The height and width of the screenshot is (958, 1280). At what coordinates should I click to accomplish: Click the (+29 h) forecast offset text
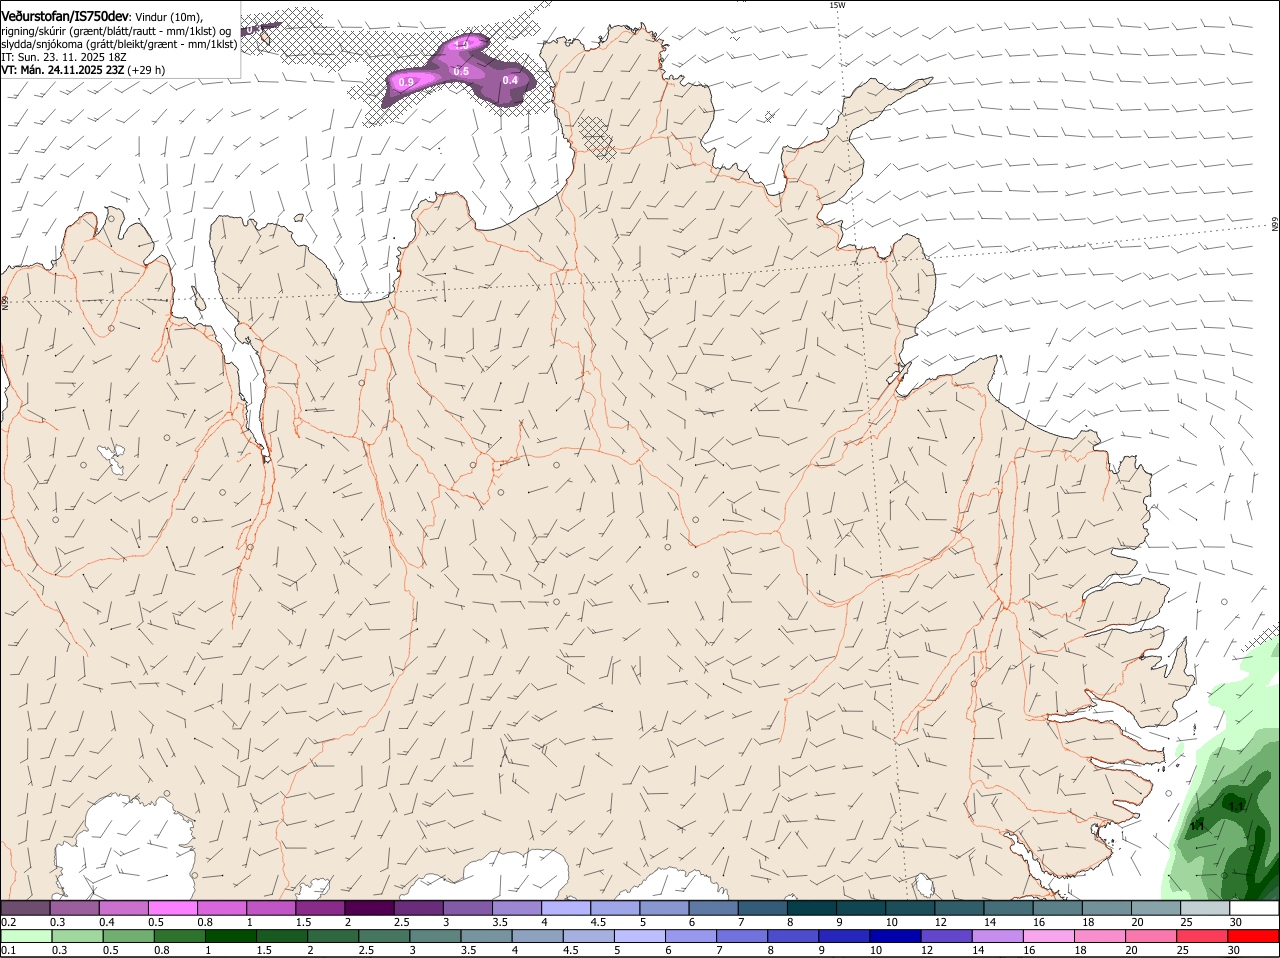pyautogui.click(x=146, y=70)
